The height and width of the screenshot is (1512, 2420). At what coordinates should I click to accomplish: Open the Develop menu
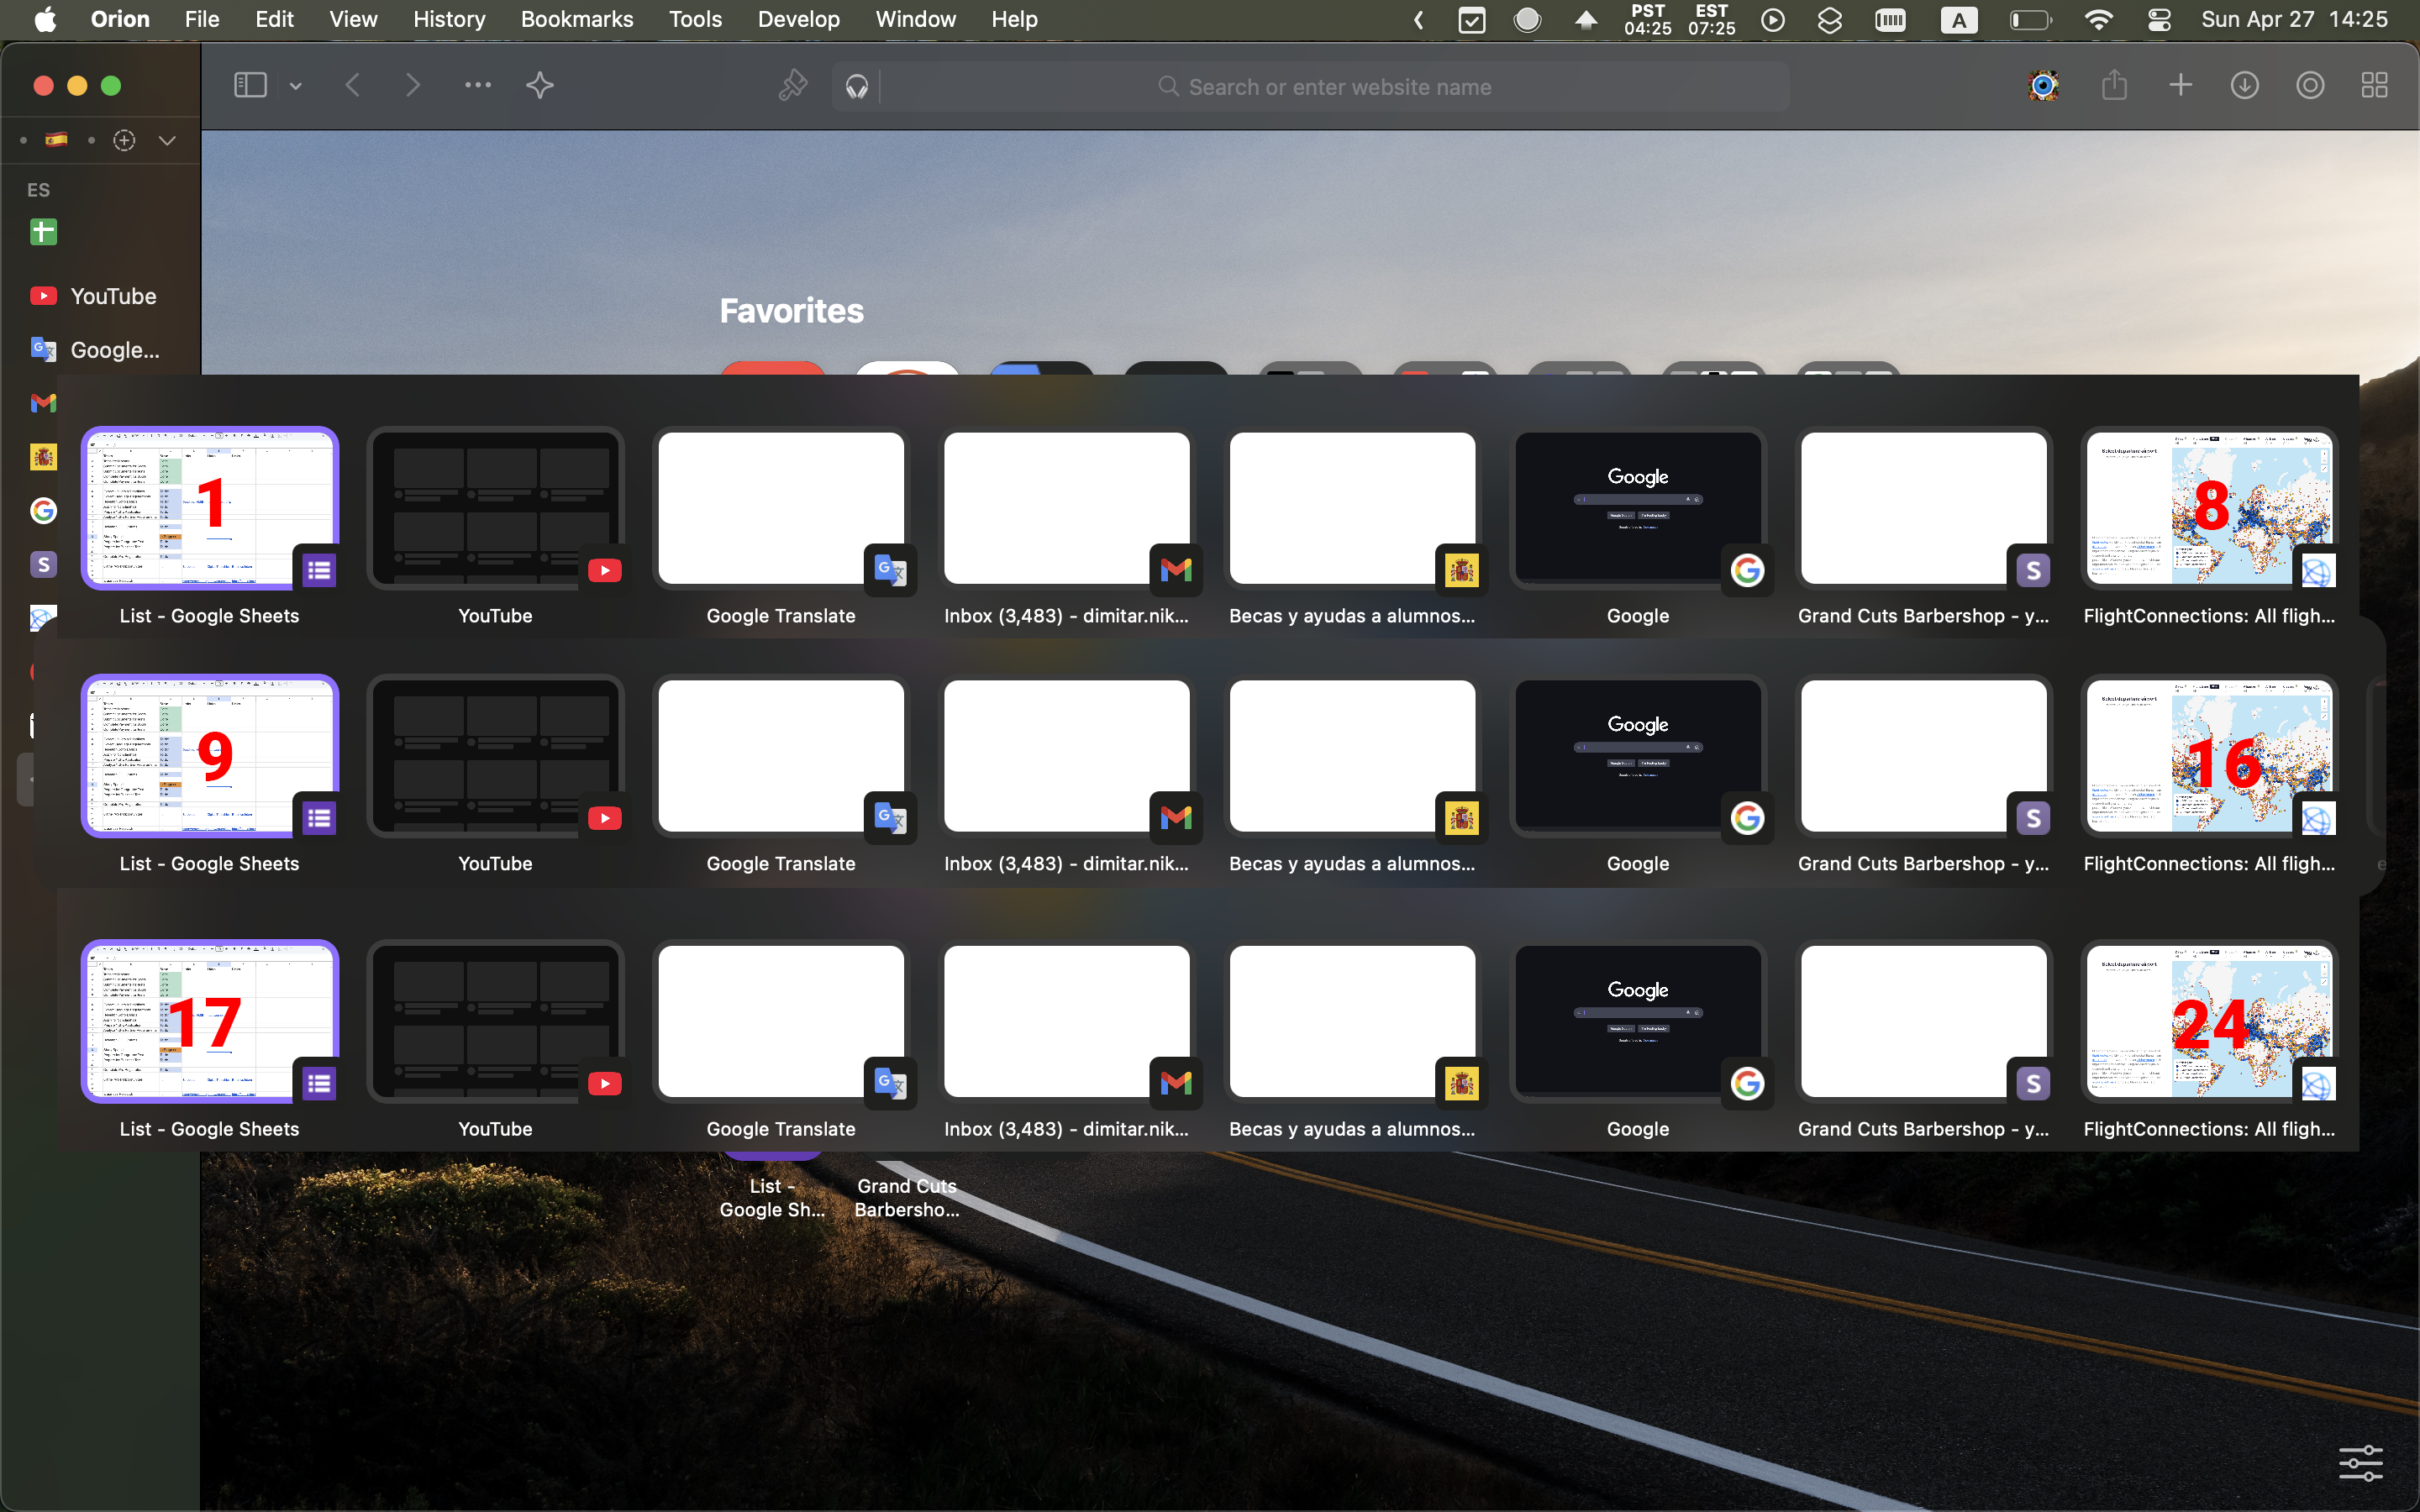(x=798, y=19)
